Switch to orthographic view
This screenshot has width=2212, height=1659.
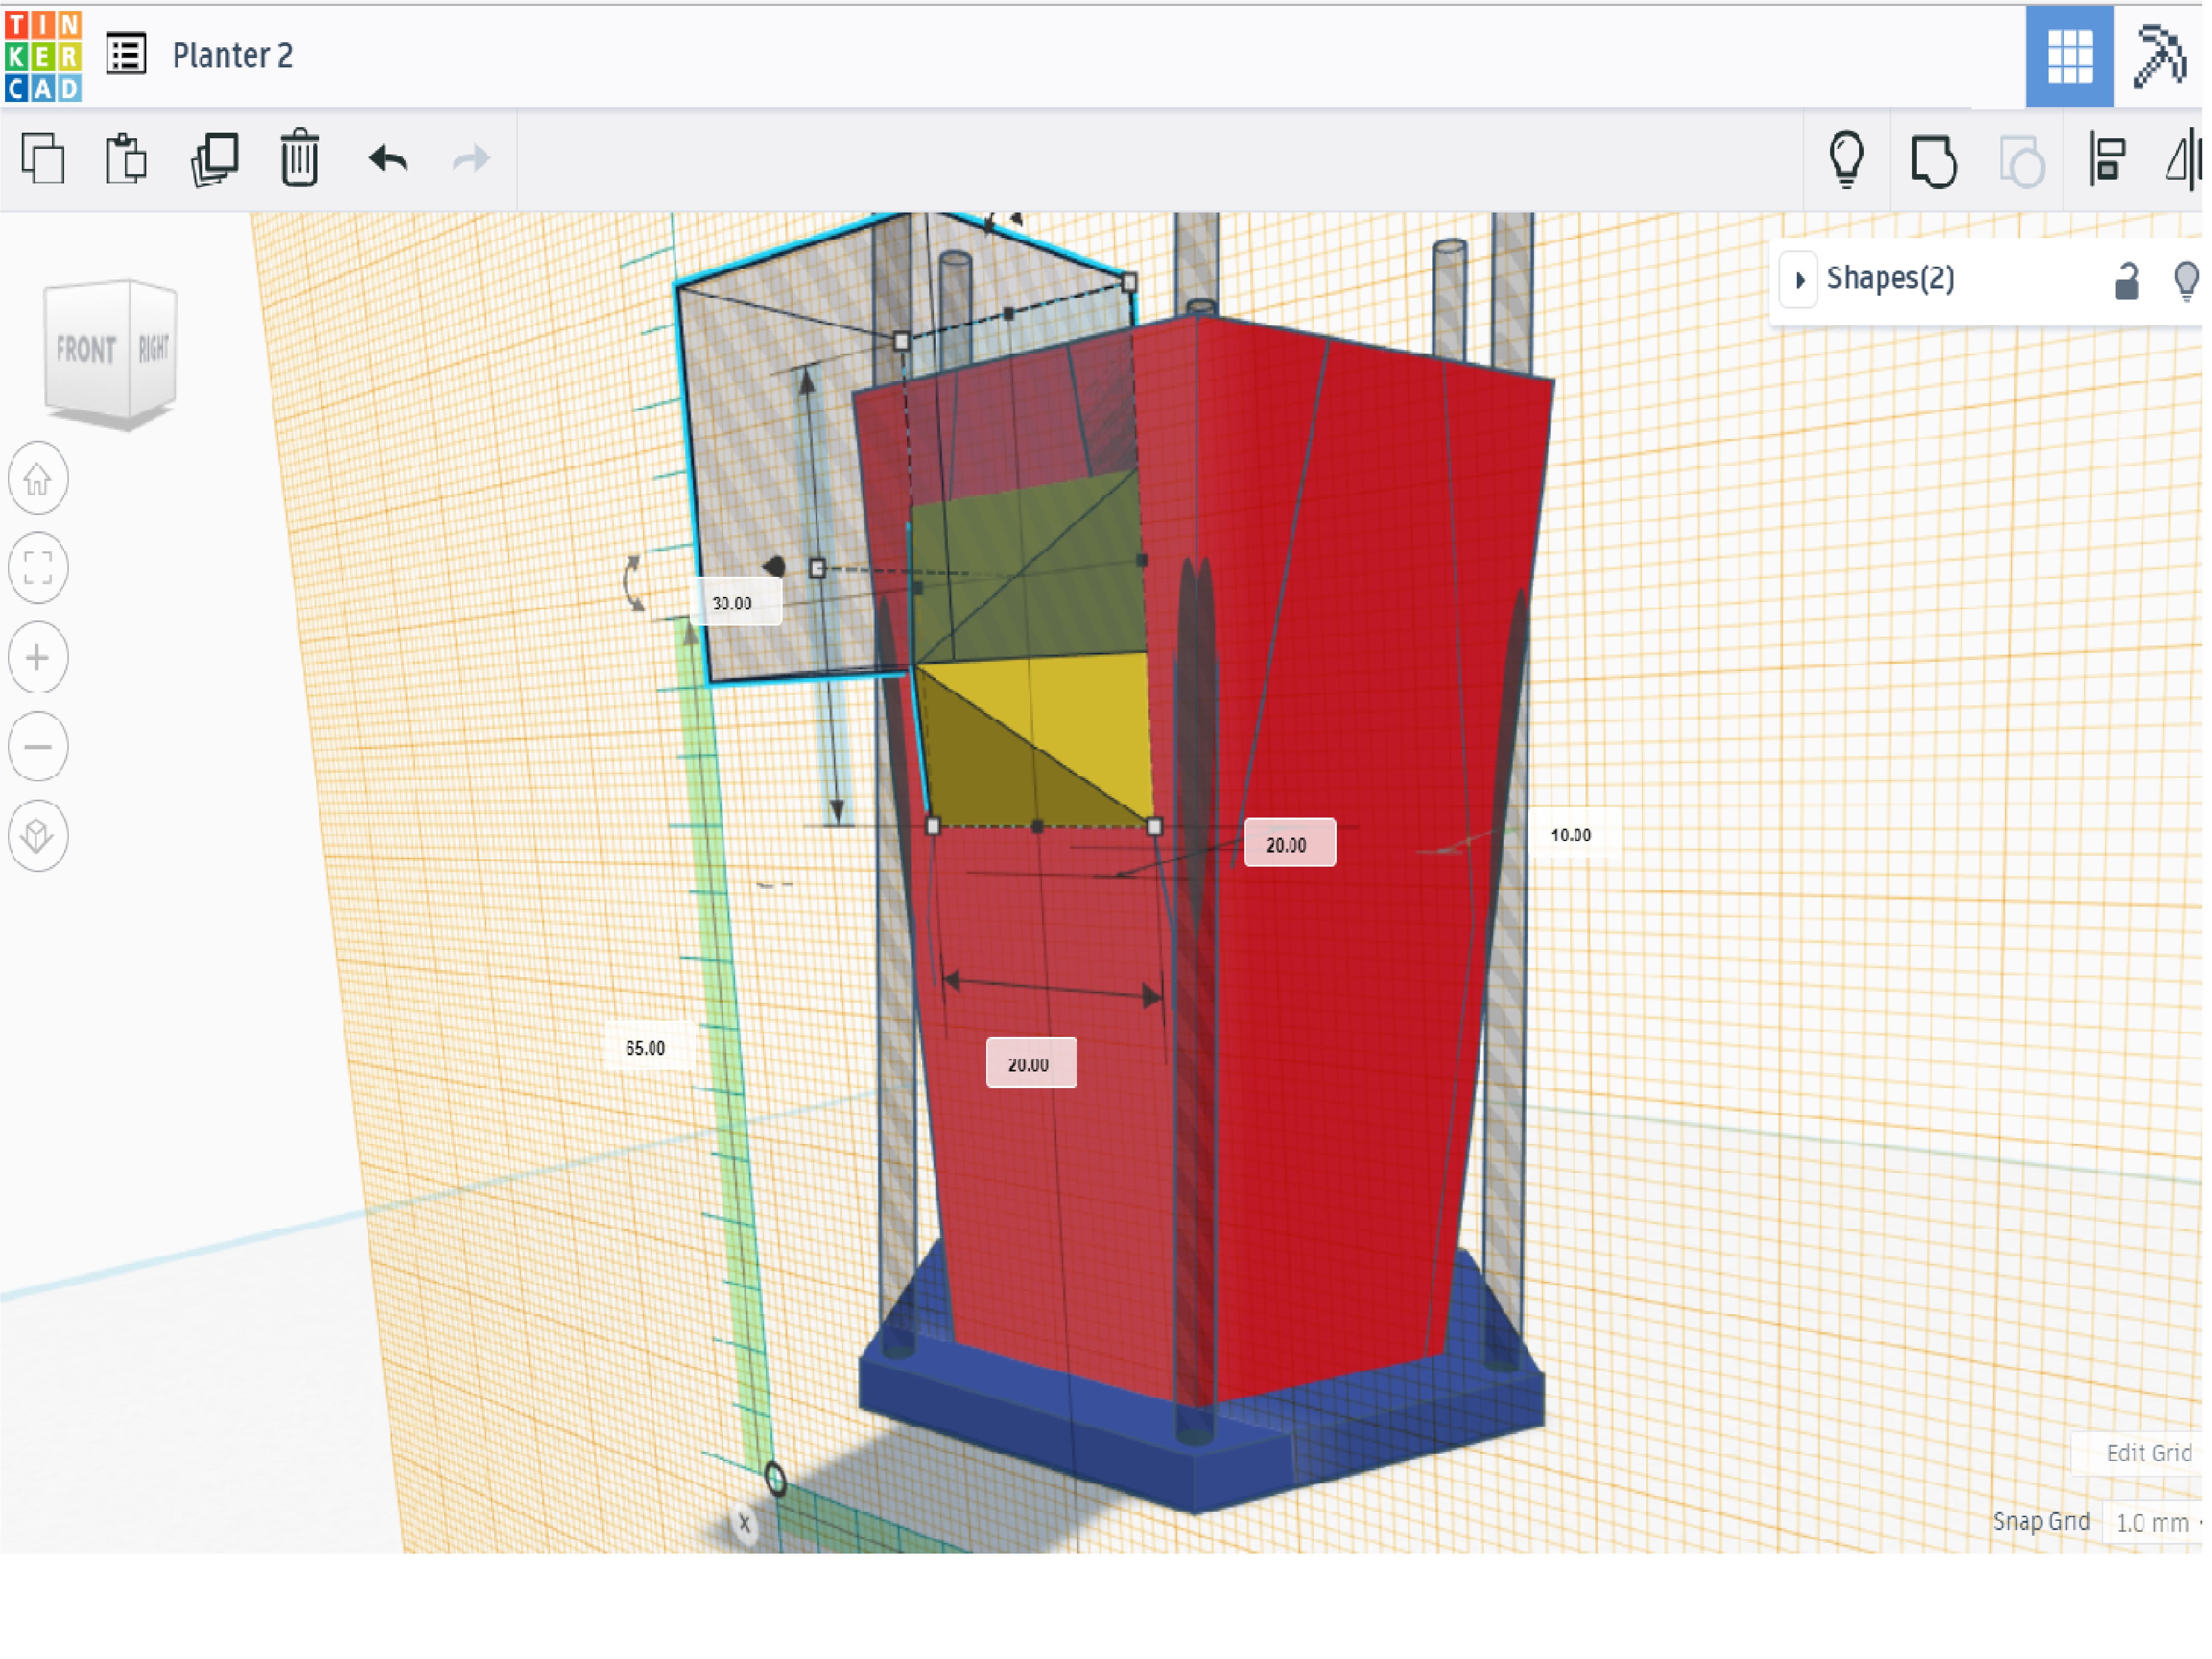pyautogui.click(x=38, y=836)
